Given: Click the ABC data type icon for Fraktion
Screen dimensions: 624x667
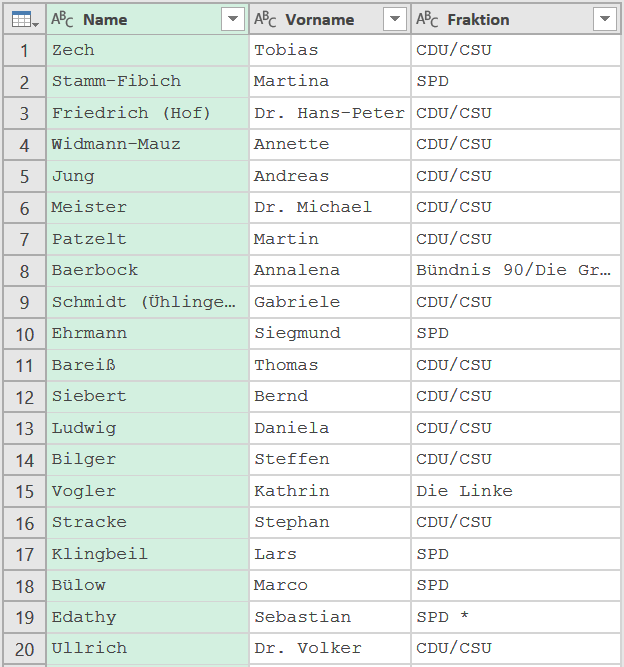Looking at the screenshot, I should coord(427,19).
